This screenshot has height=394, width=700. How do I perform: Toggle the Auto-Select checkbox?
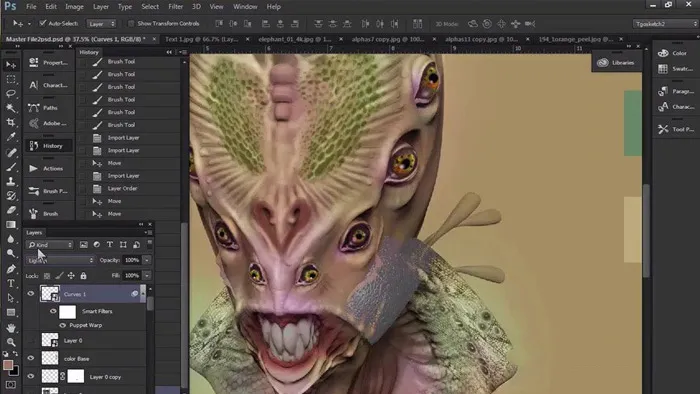(x=43, y=23)
